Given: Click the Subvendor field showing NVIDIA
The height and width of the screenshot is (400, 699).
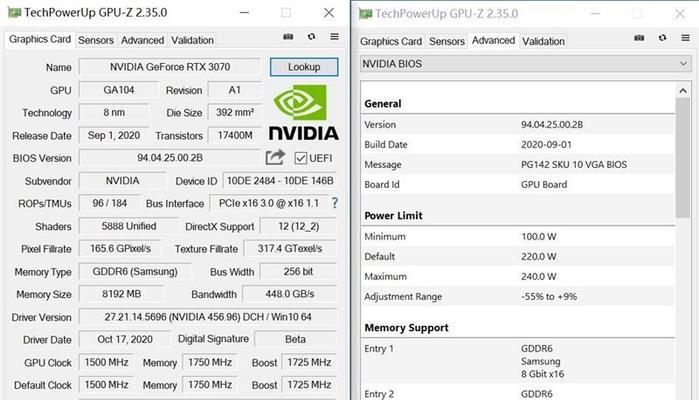Looking at the screenshot, I should 123,181.
